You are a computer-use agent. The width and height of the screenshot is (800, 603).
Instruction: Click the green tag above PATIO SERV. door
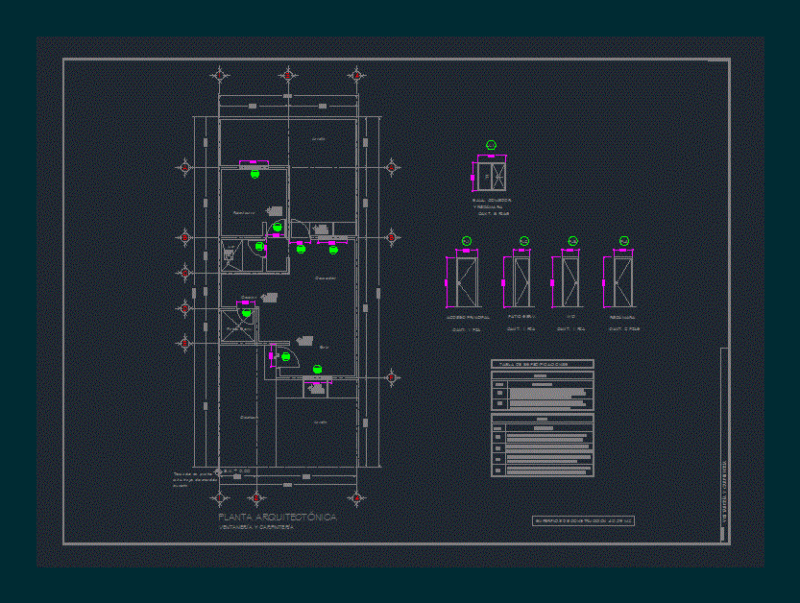pyautogui.click(x=524, y=241)
